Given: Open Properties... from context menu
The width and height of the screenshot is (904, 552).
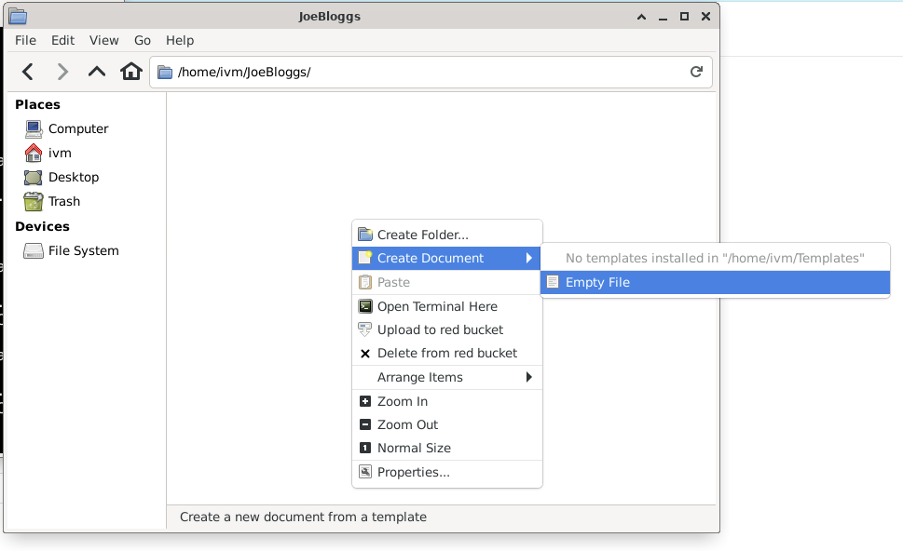Looking at the screenshot, I should (x=412, y=473).
